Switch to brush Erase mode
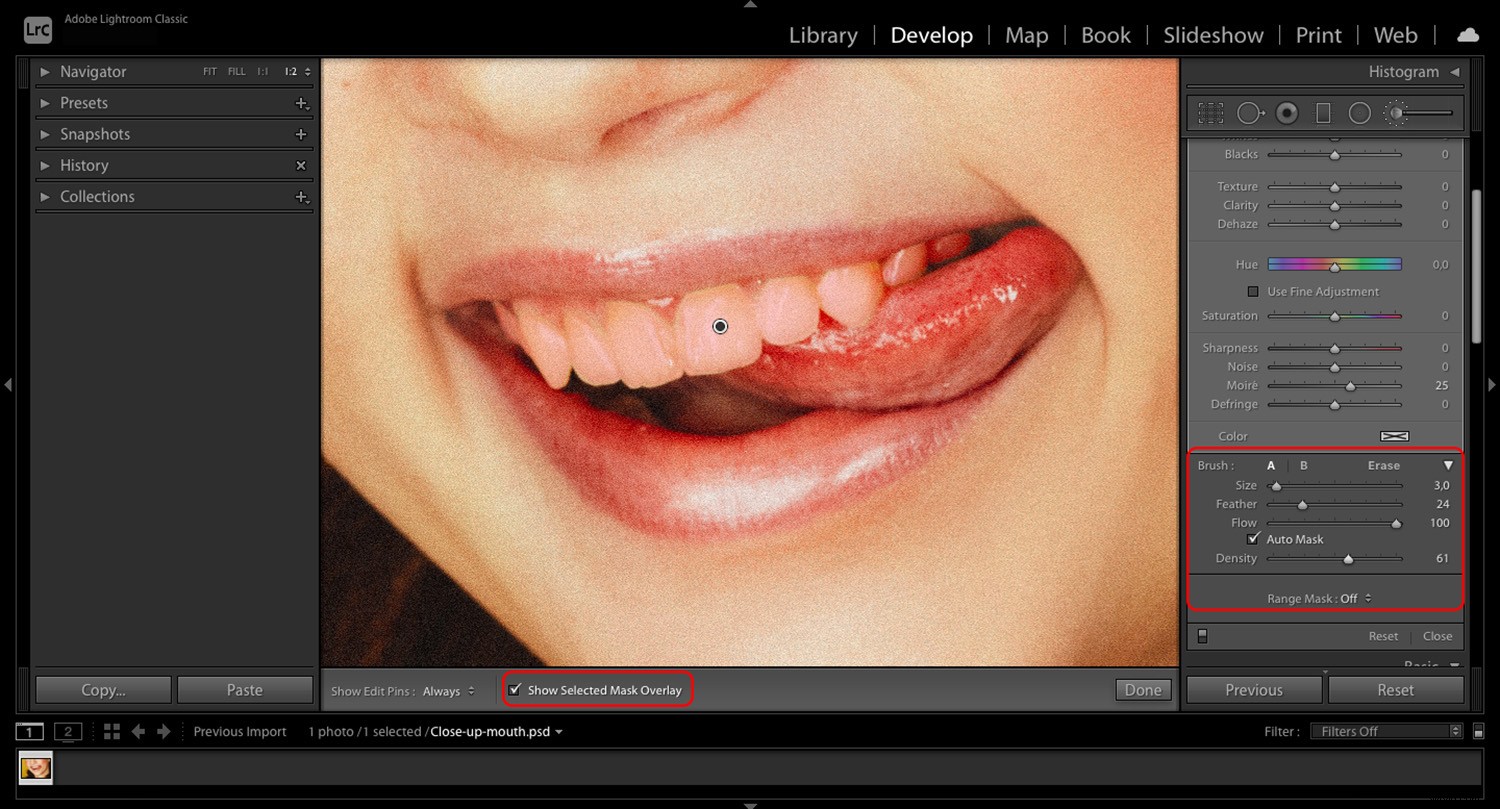This screenshot has width=1500, height=809. click(x=1383, y=465)
